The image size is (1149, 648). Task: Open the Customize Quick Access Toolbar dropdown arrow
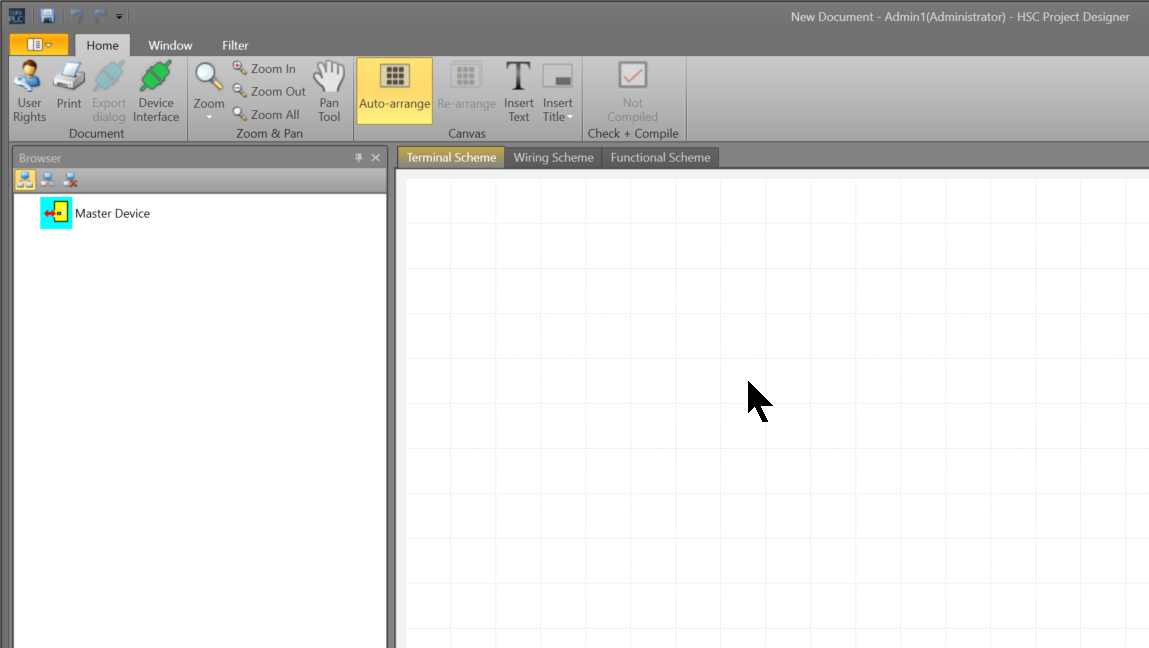click(119, 16)
